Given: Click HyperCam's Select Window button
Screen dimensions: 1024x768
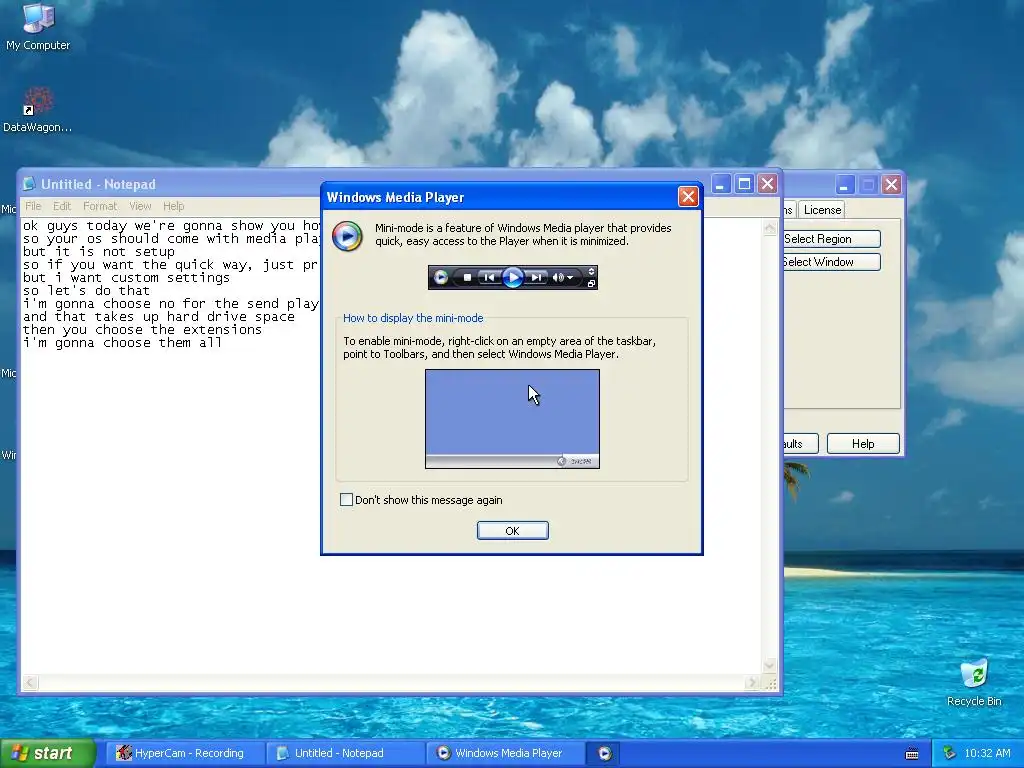Looking at the screenshot, I should pos(832,262).
